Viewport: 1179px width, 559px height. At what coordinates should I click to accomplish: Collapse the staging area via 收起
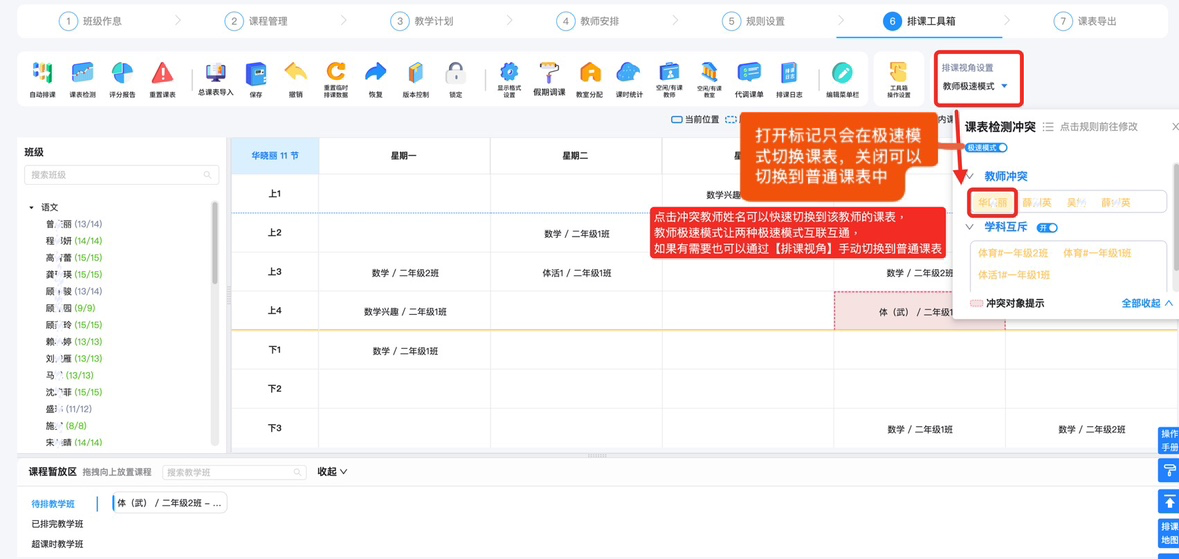pyautogui.click(x=332, y=472)
